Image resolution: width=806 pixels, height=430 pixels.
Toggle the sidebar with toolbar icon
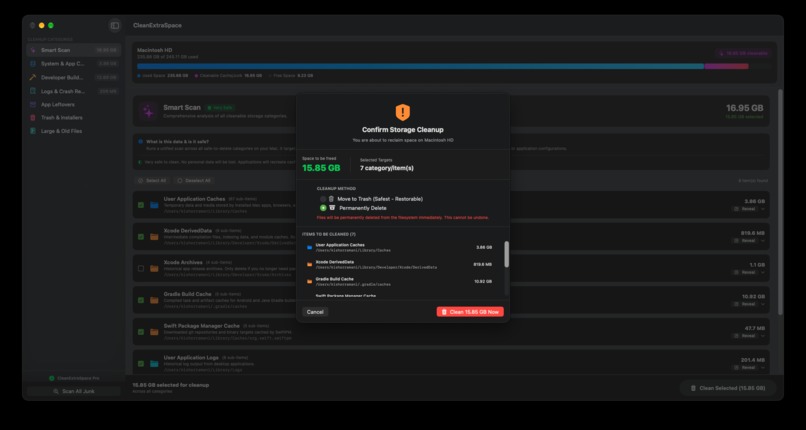pos(115,26)
